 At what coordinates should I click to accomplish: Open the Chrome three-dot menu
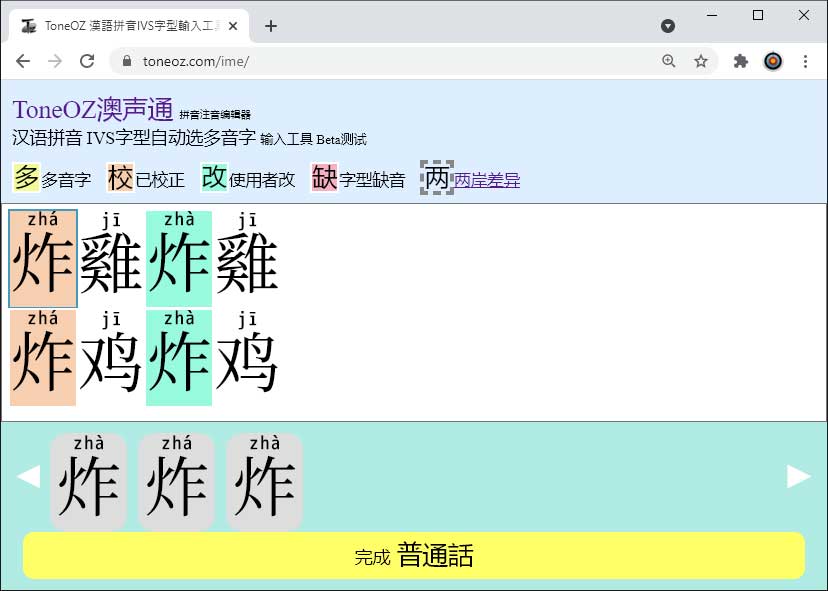point(805,61)
